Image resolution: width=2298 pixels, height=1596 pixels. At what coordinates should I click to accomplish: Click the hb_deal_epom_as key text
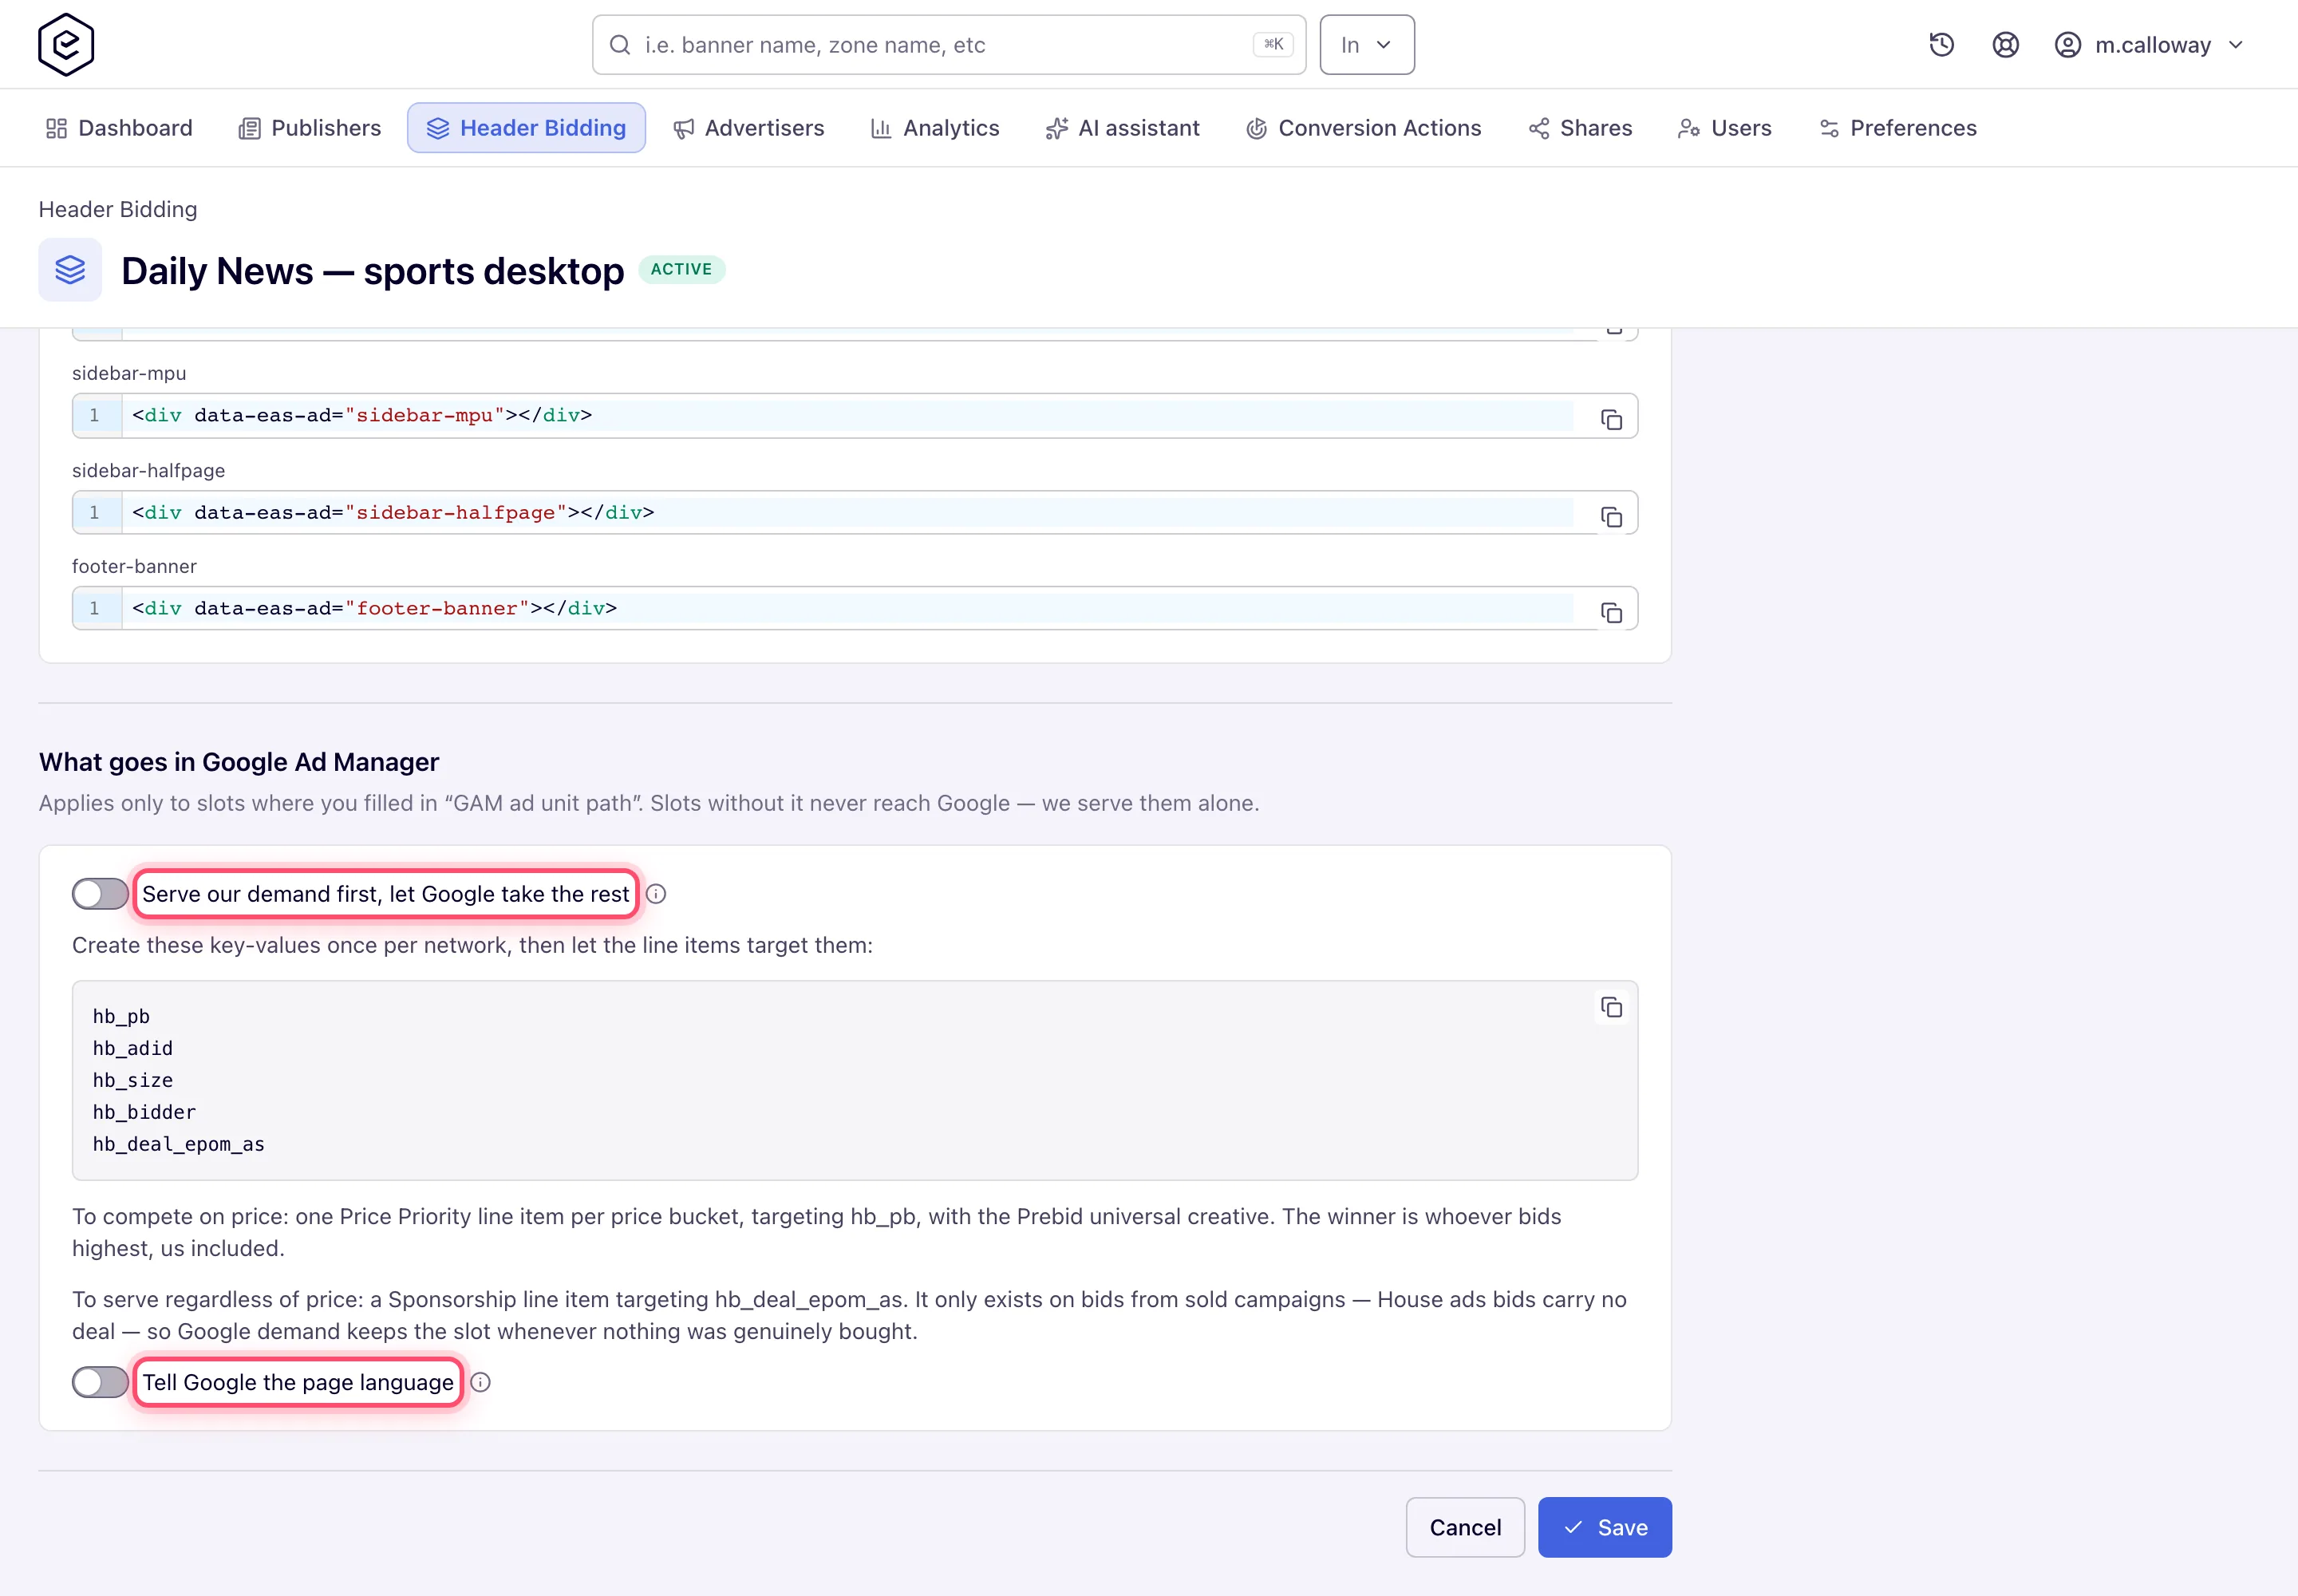click(x=179, y=1144)
